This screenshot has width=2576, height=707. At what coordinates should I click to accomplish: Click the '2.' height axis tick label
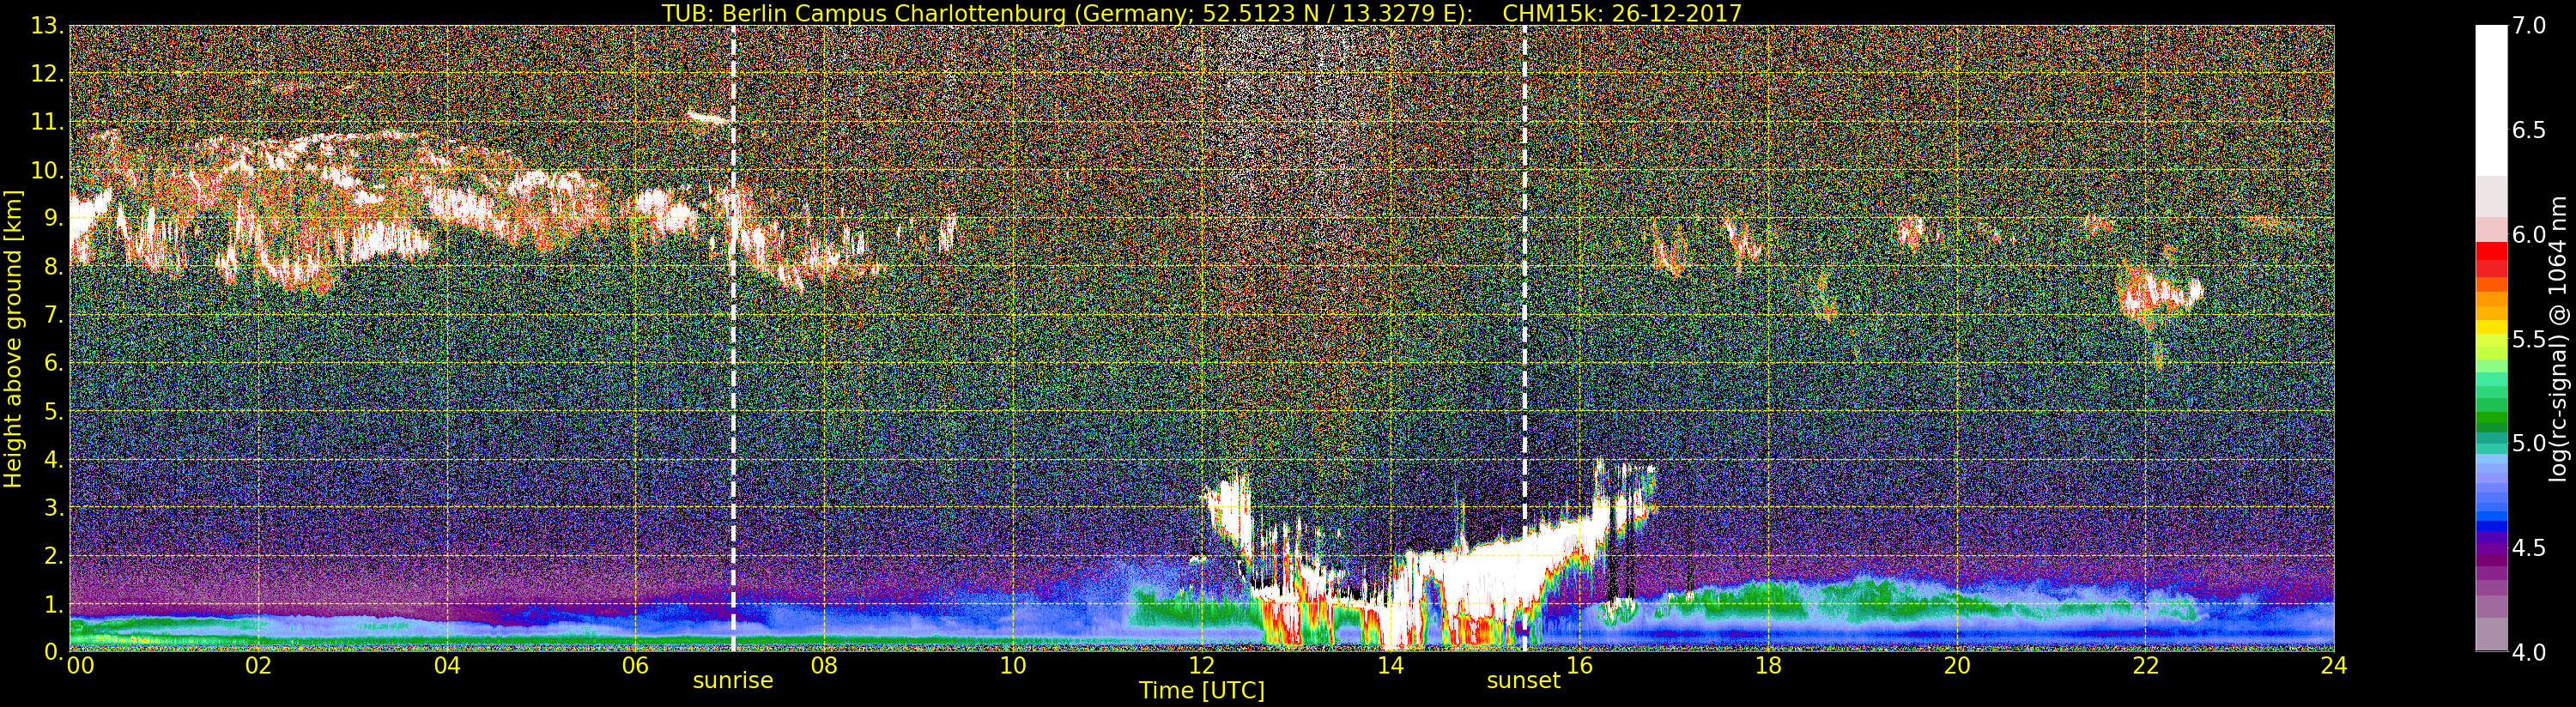point(53,556)
